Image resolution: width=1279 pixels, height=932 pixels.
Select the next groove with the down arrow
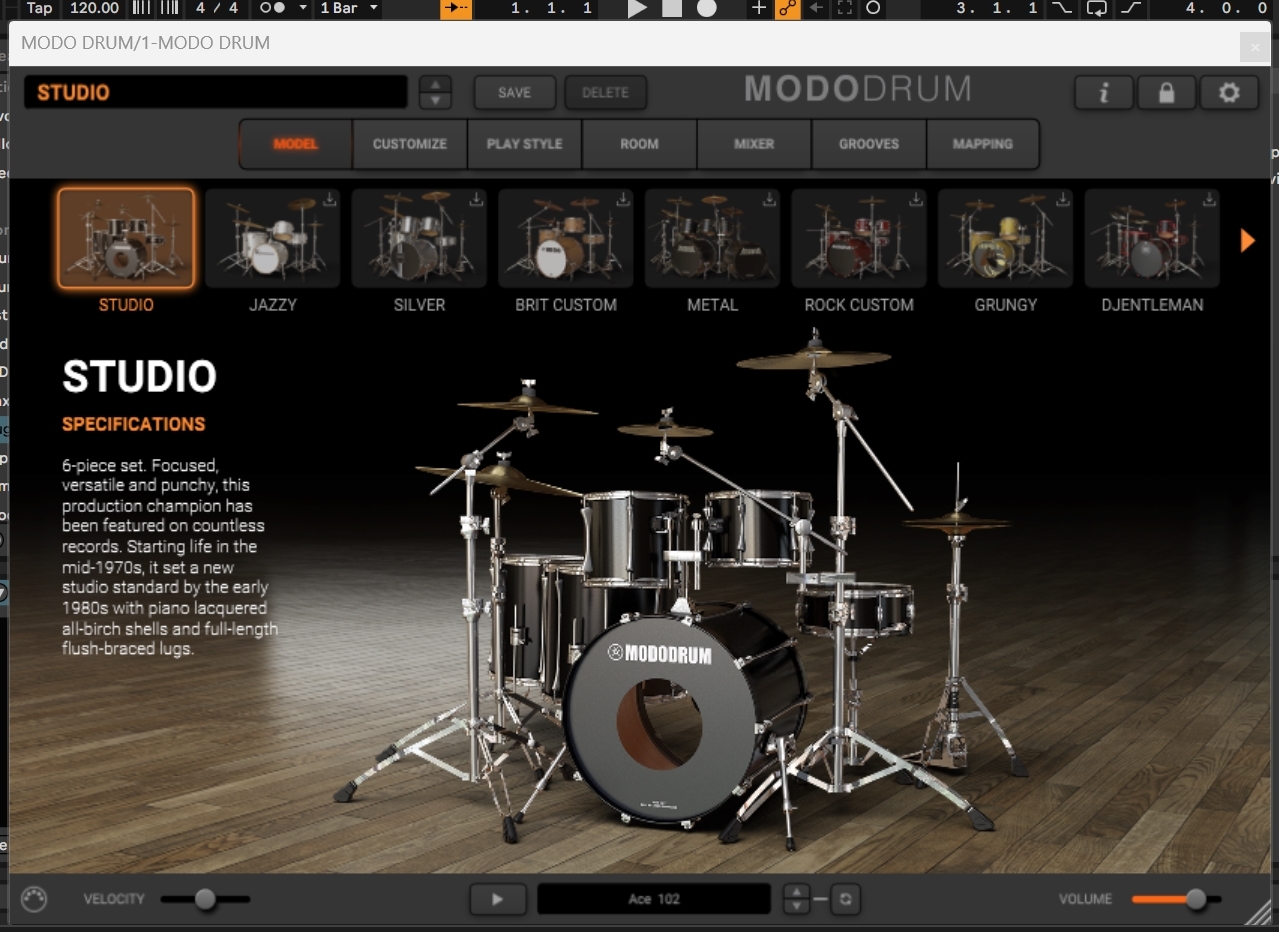click(x=796, y=906)
